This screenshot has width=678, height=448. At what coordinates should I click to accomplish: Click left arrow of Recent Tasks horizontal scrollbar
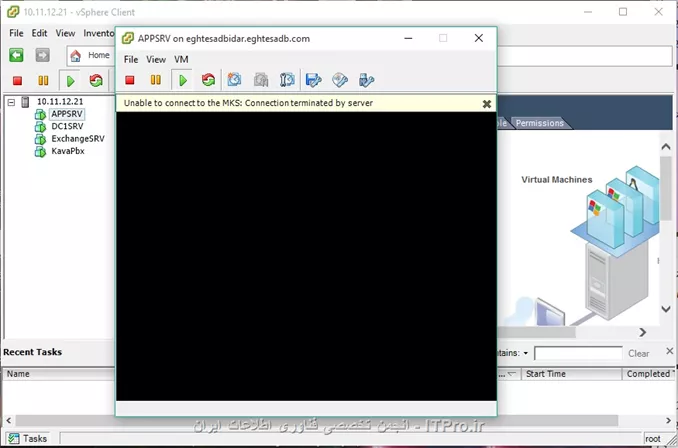point(8,420)
